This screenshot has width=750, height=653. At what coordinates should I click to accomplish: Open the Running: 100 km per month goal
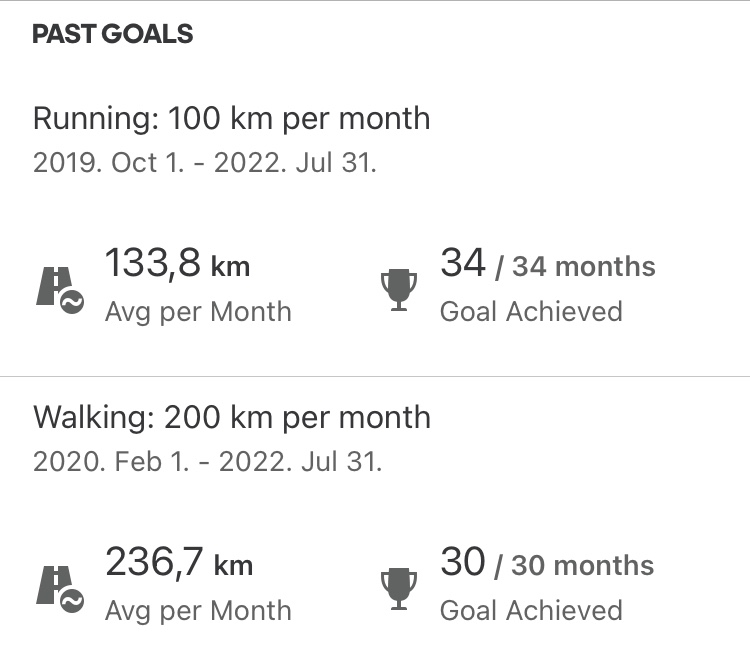coord(231,119)
